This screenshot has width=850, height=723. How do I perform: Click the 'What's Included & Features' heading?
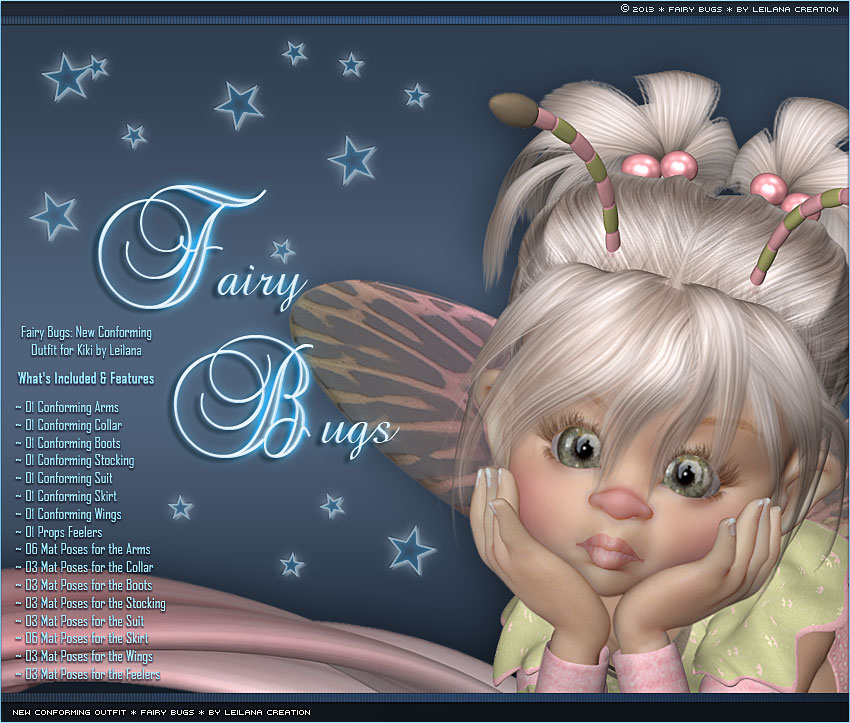86,378
